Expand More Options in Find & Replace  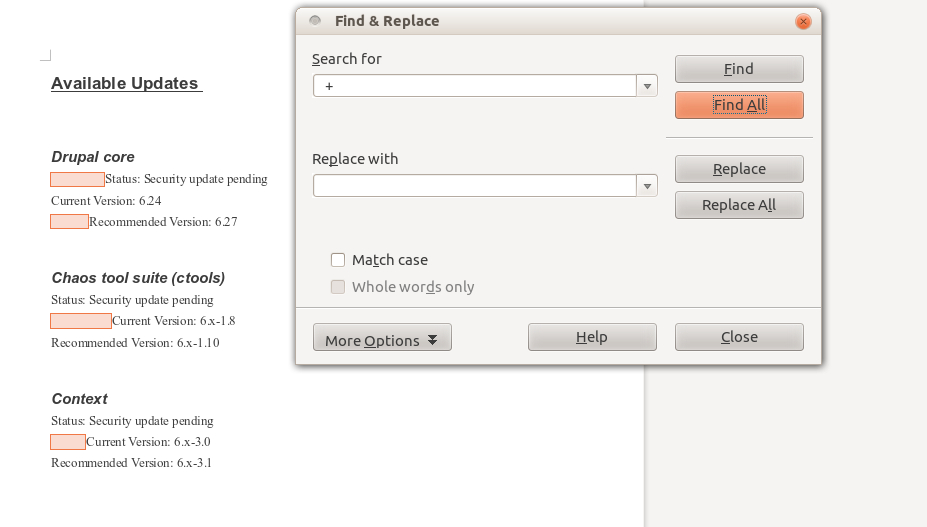pos(382,338)
